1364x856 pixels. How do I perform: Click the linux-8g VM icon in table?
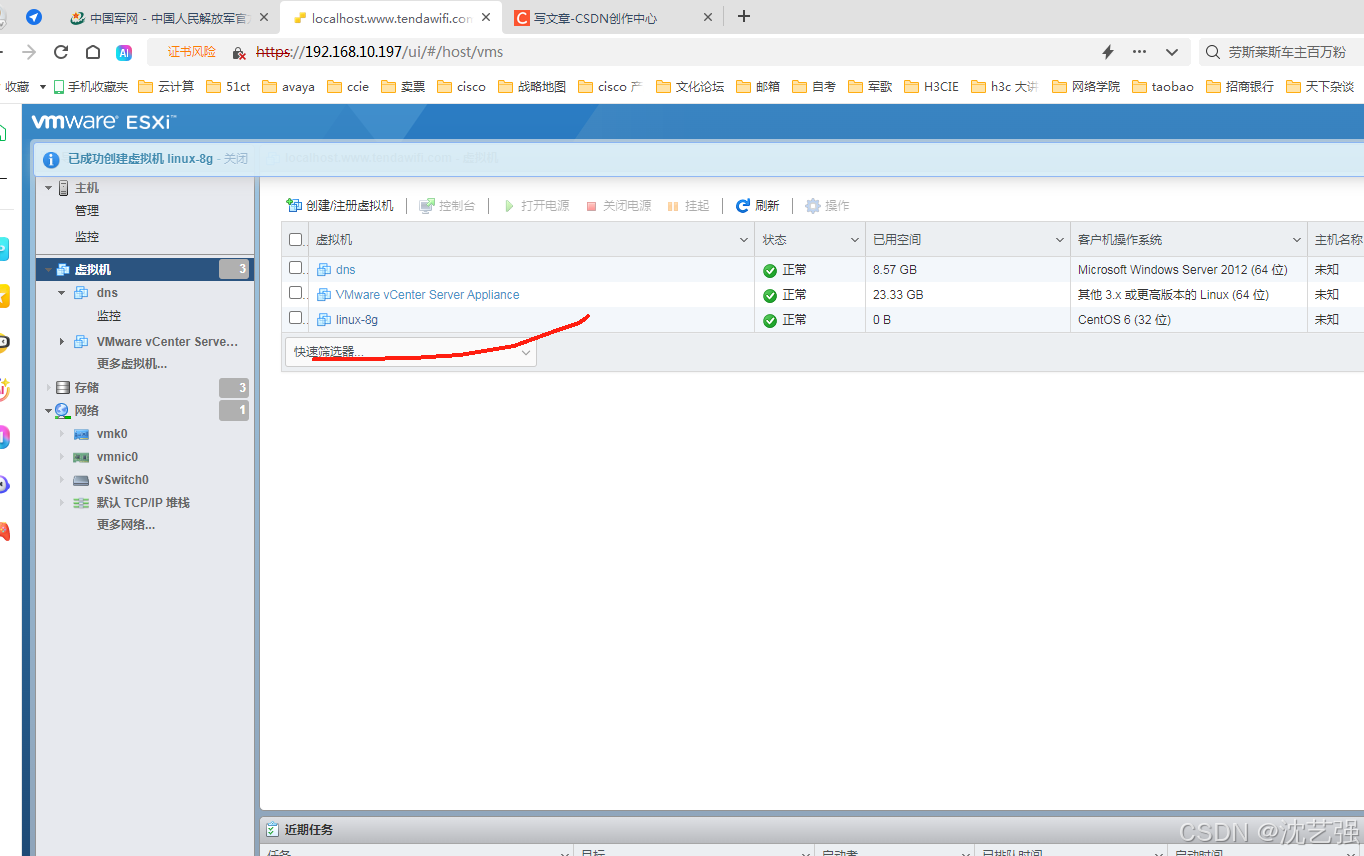324,320
